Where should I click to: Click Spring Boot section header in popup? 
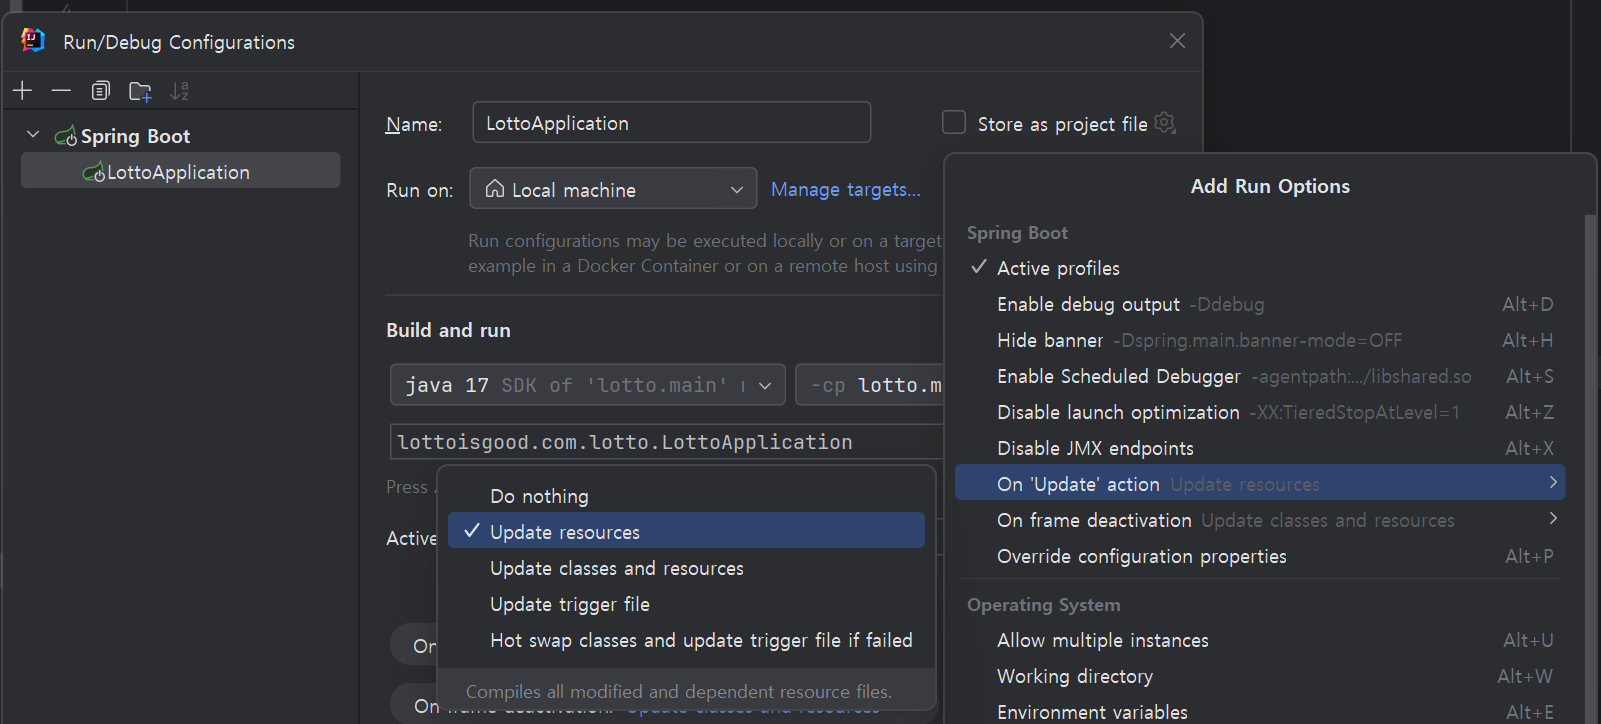point(1017,232)
